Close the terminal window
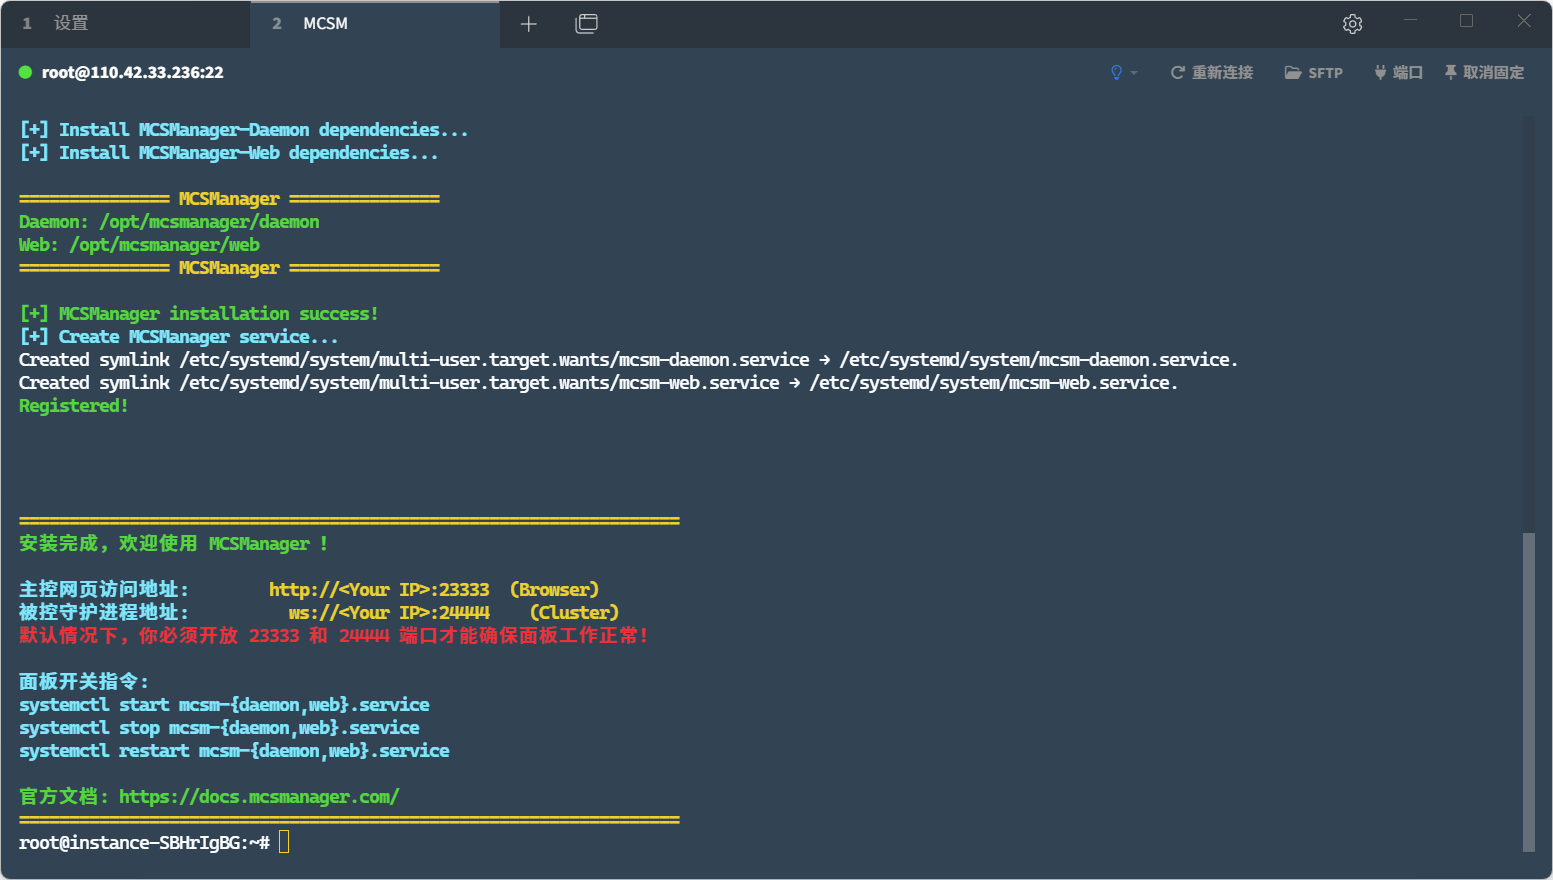This screenshot has height=880, width=1553. click(x=1524, y=21)
